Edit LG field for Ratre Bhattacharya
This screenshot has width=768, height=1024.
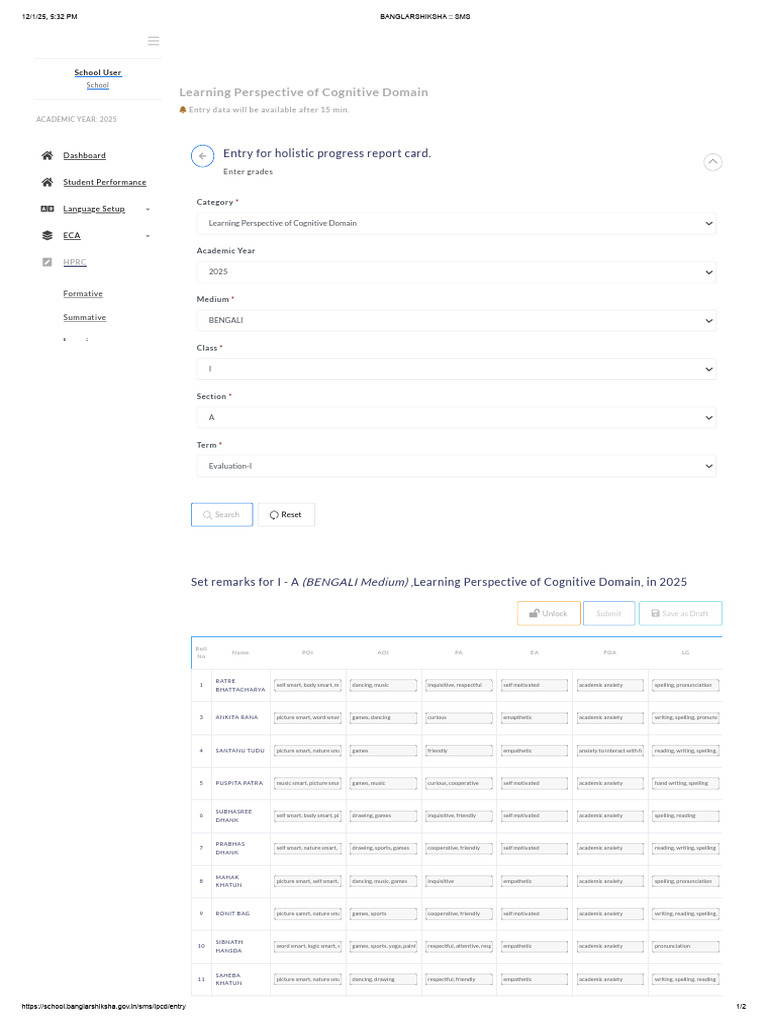click(x=686, y=686)
